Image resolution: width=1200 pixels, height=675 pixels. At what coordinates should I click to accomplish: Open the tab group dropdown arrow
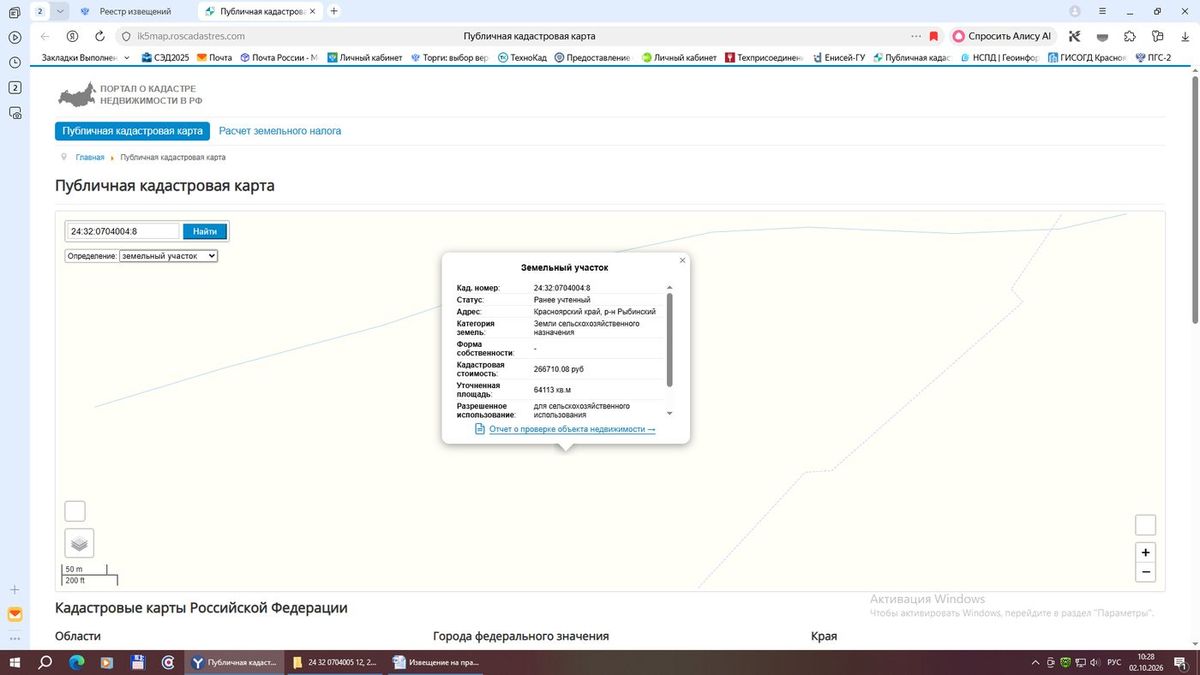60,11
